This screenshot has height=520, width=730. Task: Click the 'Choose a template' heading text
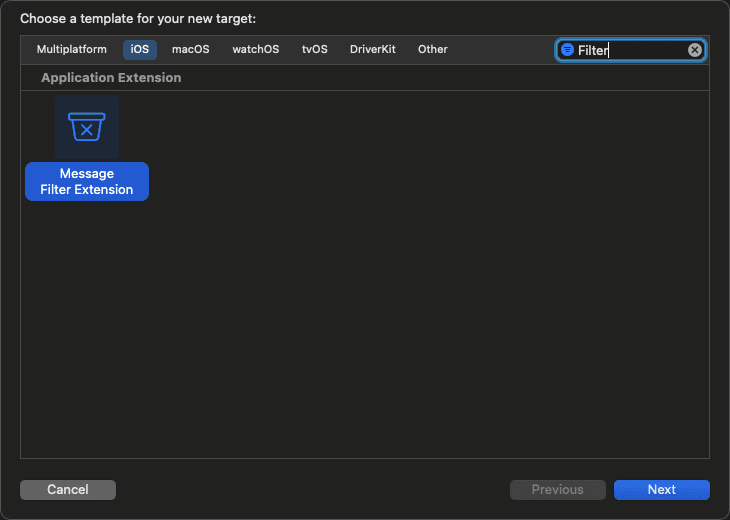[x=138, y=19]
